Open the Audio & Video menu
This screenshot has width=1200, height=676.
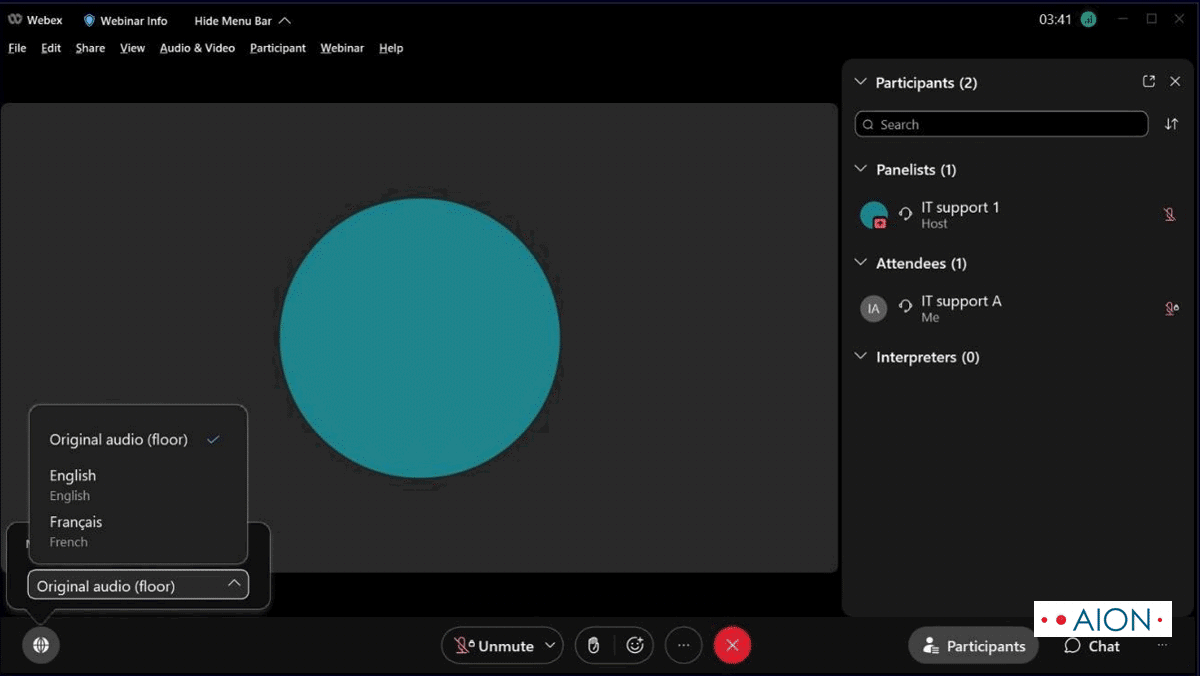click(197, 48)
